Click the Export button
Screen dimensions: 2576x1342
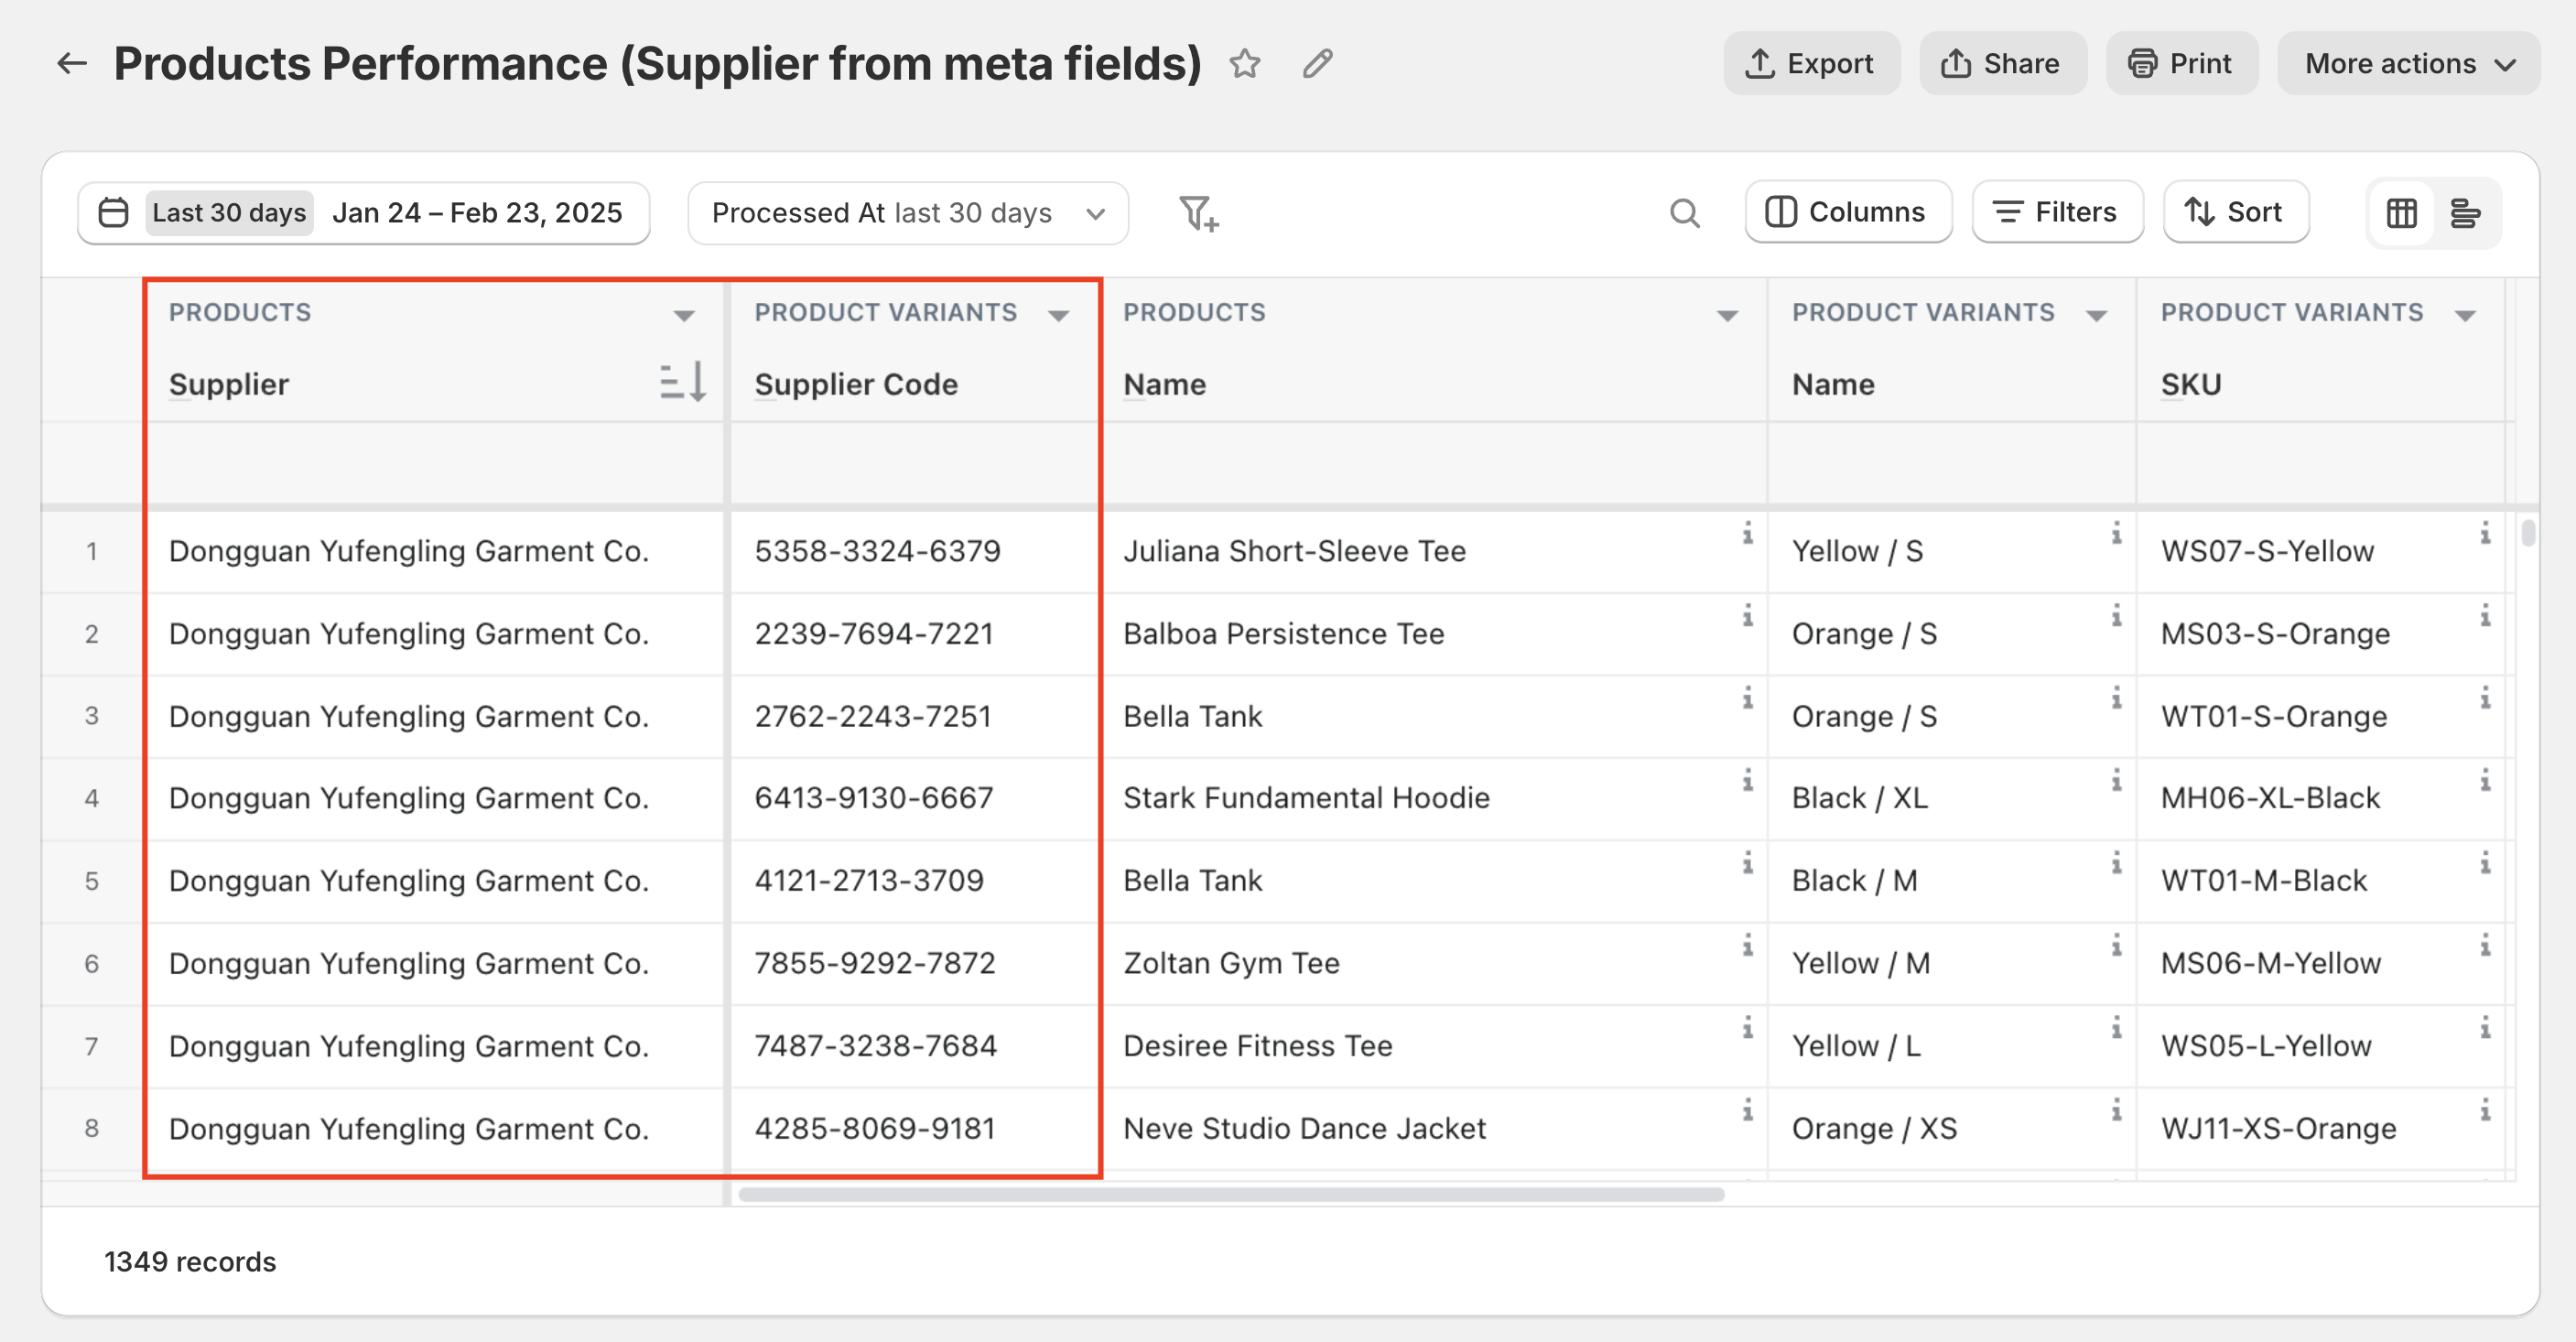click(x=1810, y=64)
